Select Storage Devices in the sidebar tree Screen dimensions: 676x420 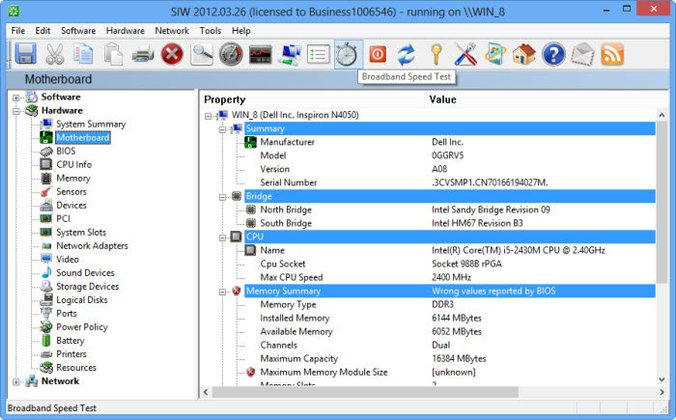(87, 286)
